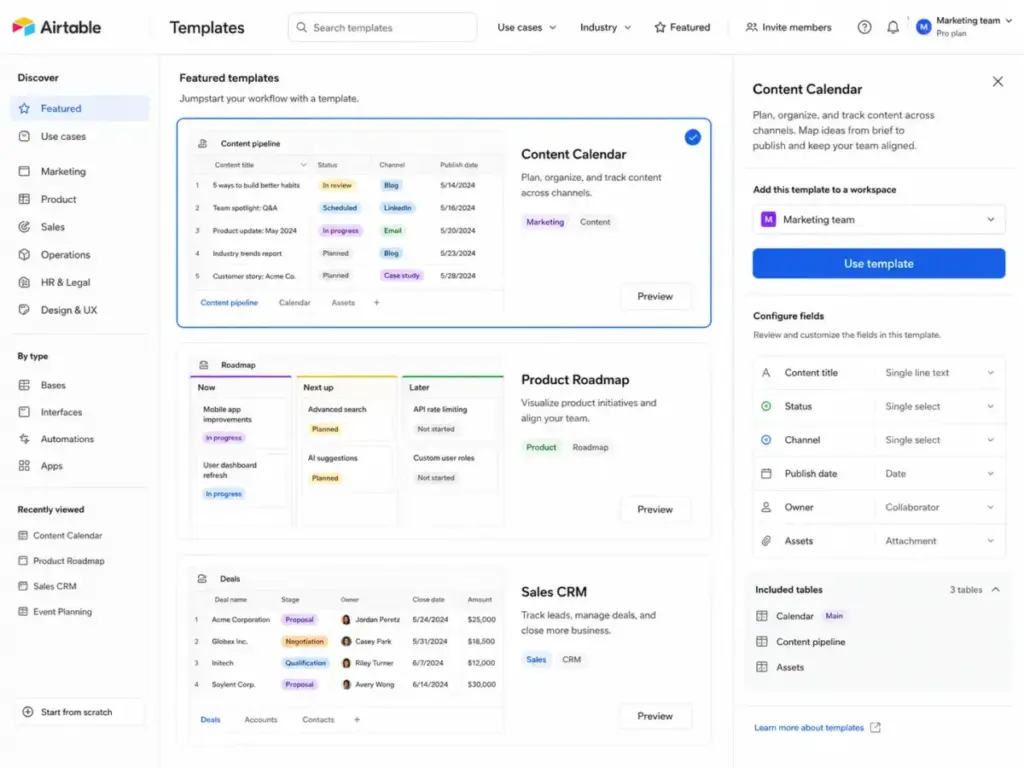Click the Sales category icon

24,227
